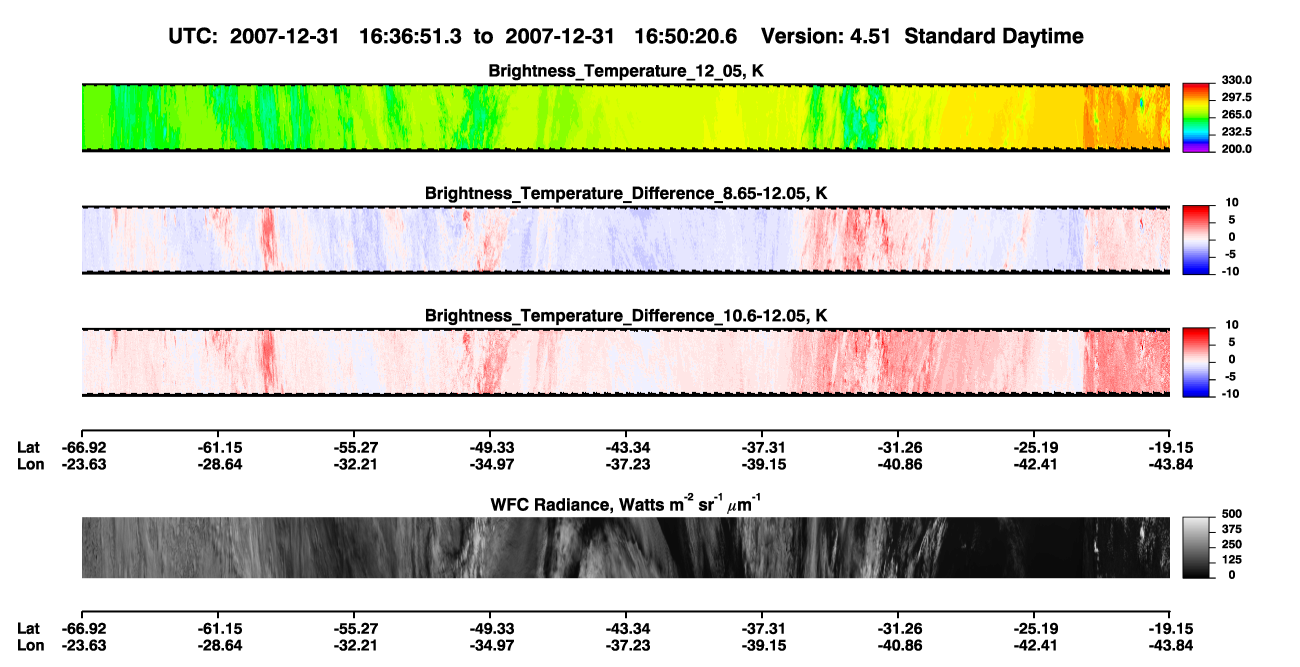Click the Lon axis label under 10.6-12.05 panel
Screen dimensions: 1300x667
(x=30, y=463)
